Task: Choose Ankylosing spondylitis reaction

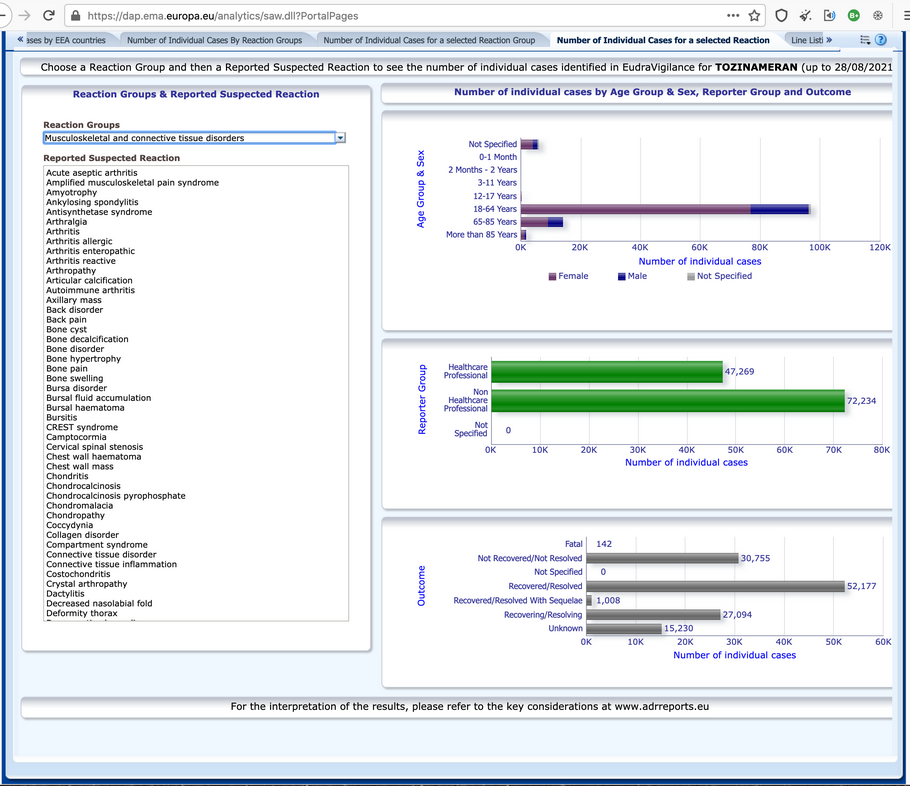Action: (x=92, y=203)
